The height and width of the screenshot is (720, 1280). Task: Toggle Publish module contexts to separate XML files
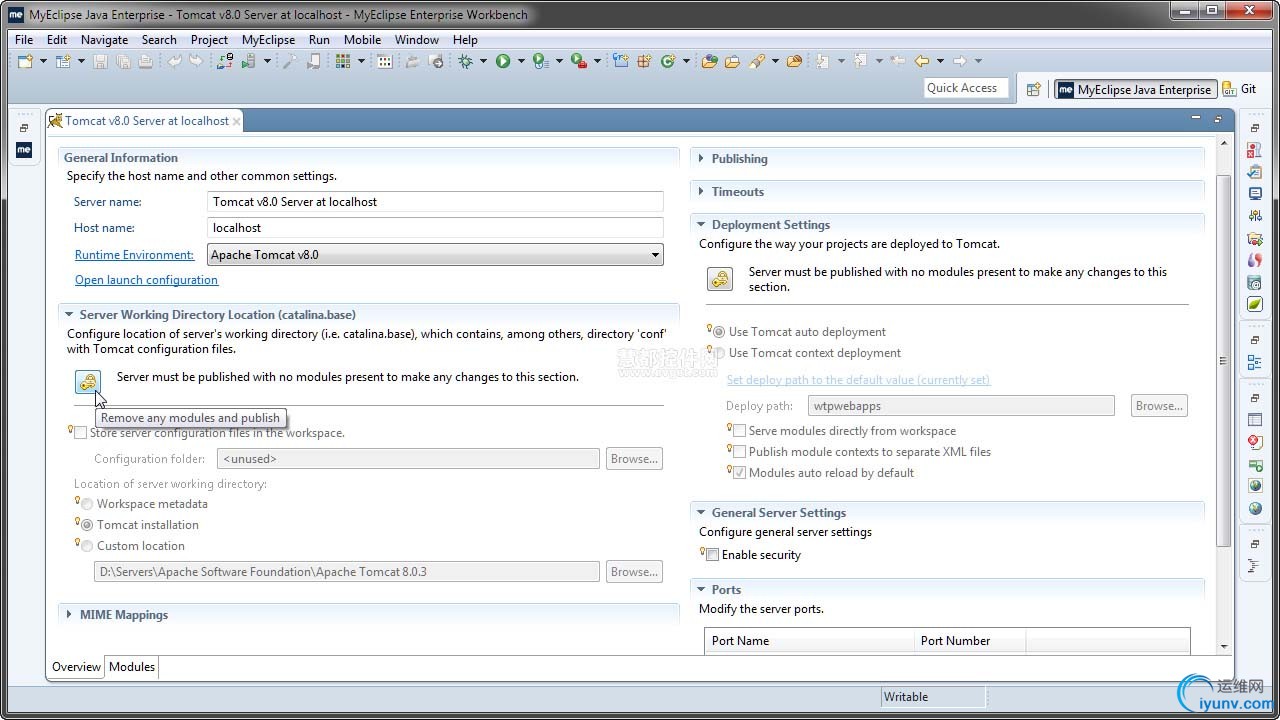740,452
